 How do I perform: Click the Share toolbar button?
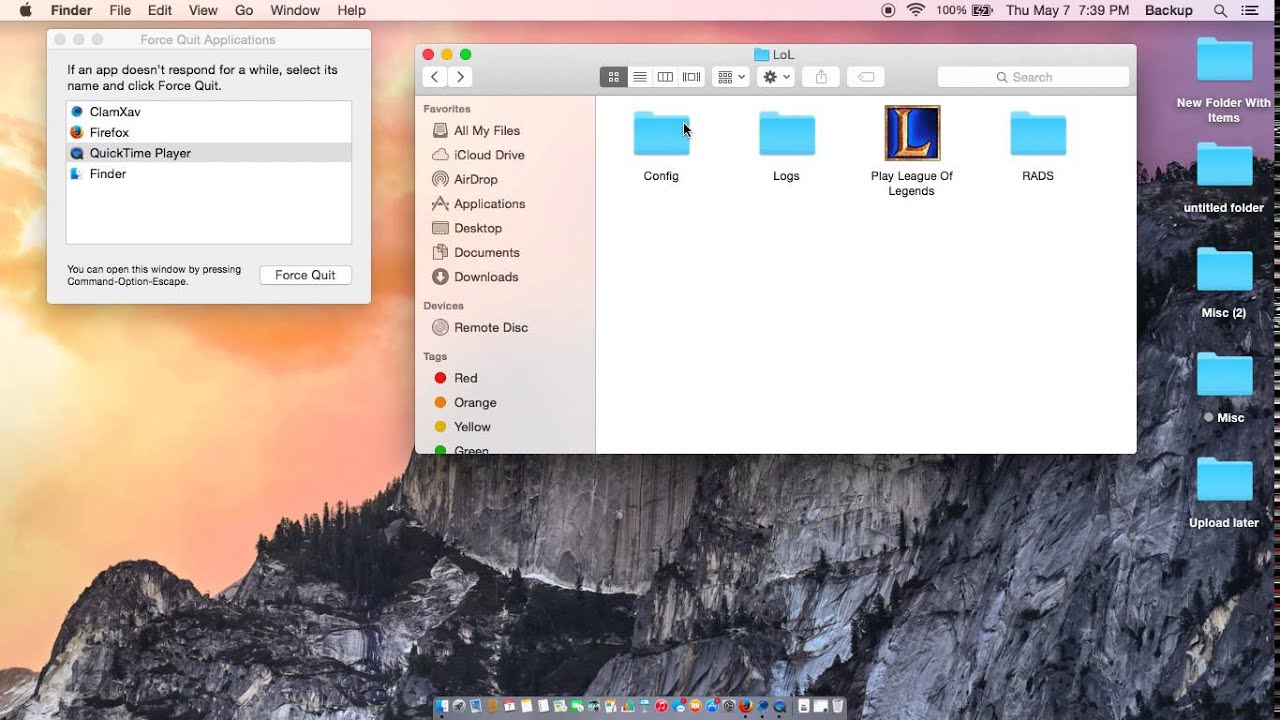tap(822, 77)
